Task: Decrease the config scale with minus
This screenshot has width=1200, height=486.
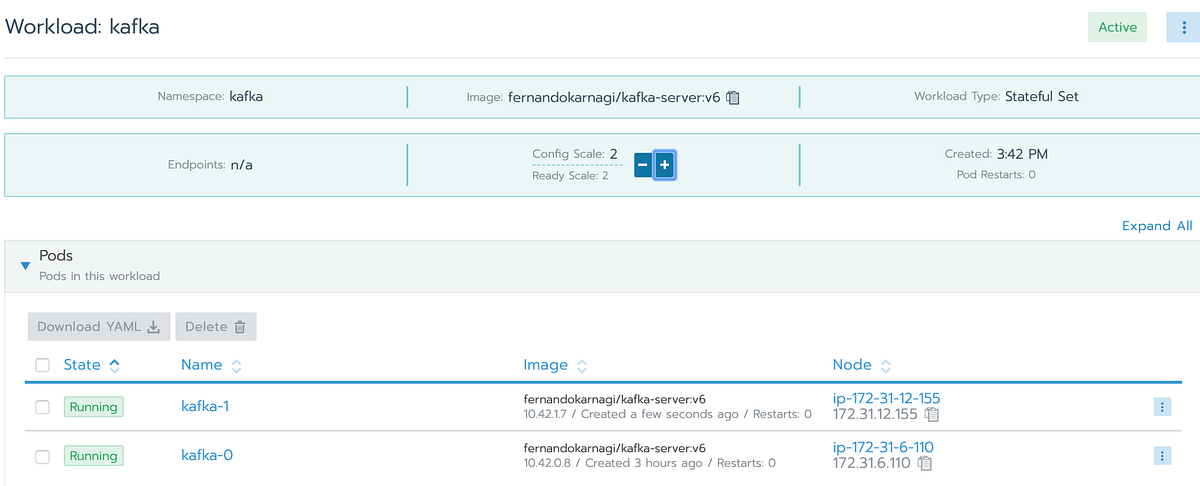Action: click(x=643, y=165)
